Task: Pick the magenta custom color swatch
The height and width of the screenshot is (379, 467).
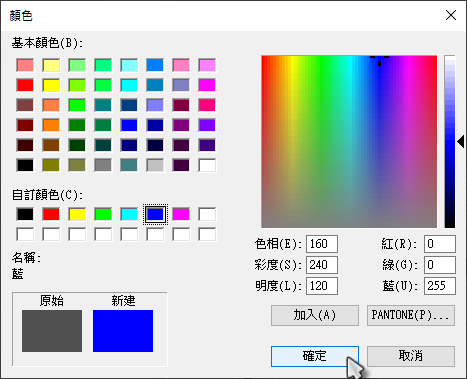Action: pos(181,214)
